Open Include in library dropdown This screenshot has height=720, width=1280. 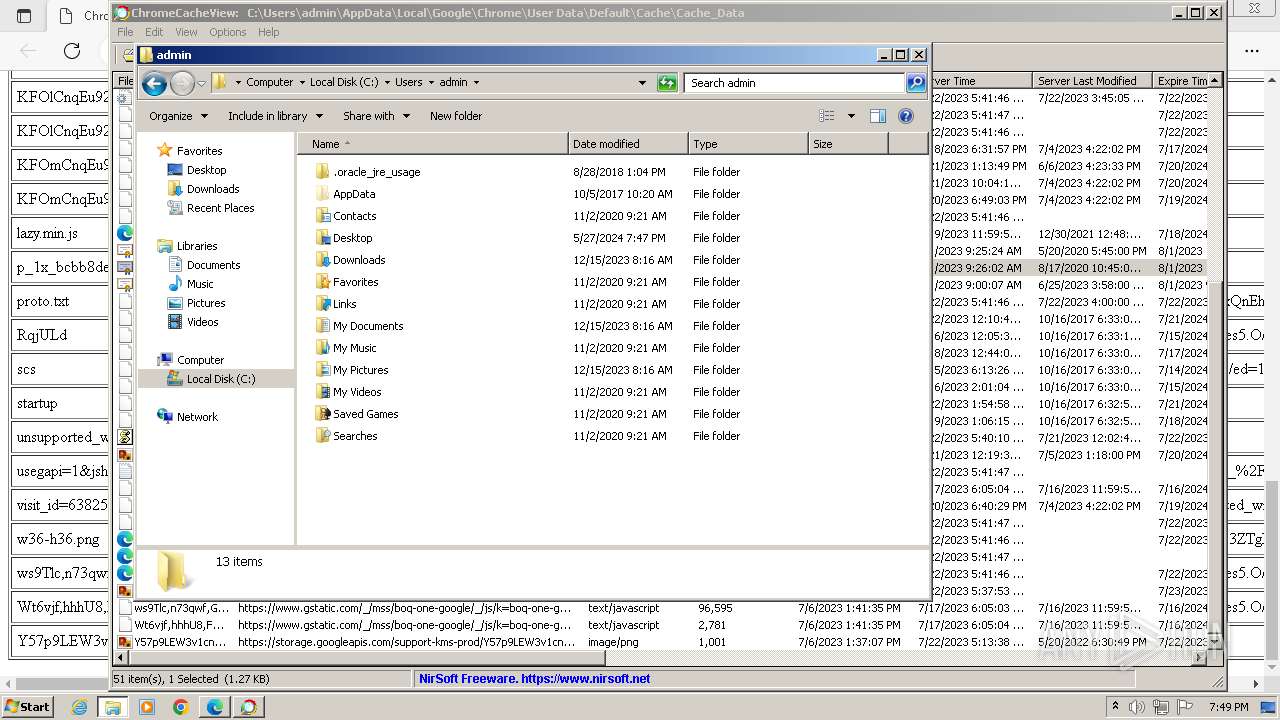click(x=275, y=116)
